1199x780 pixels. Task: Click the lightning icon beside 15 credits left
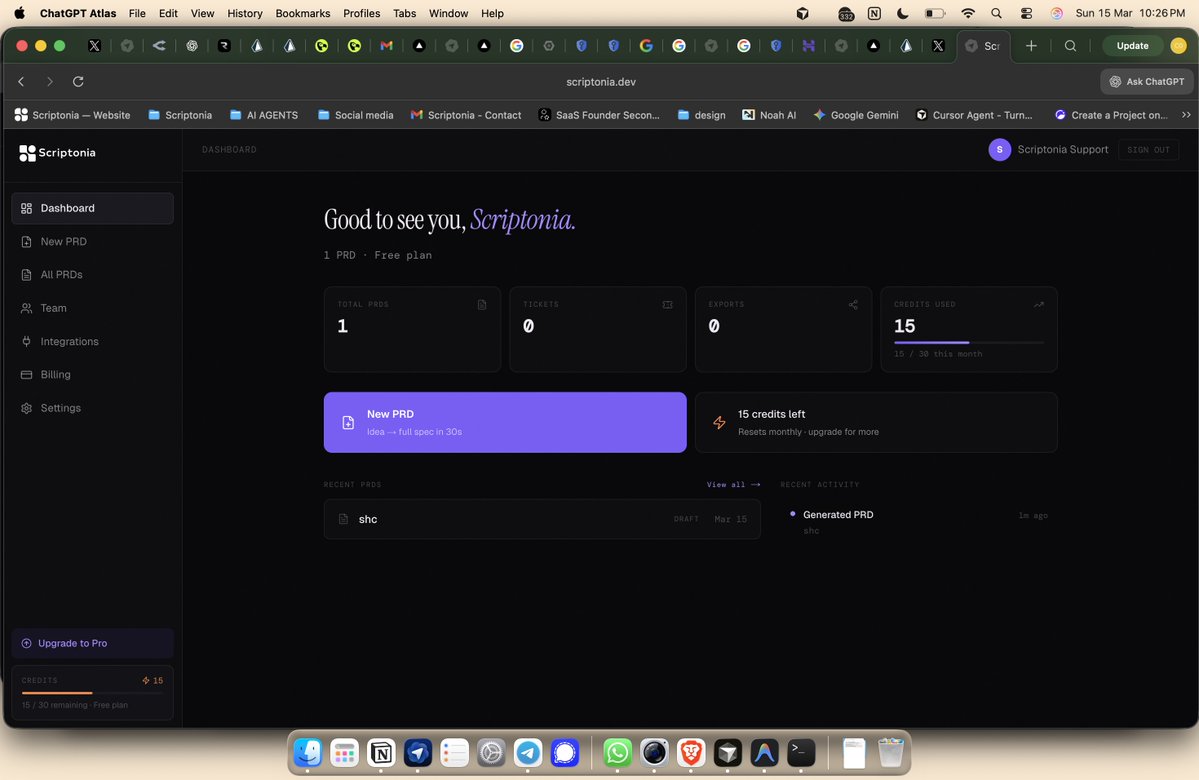(719, 422)
